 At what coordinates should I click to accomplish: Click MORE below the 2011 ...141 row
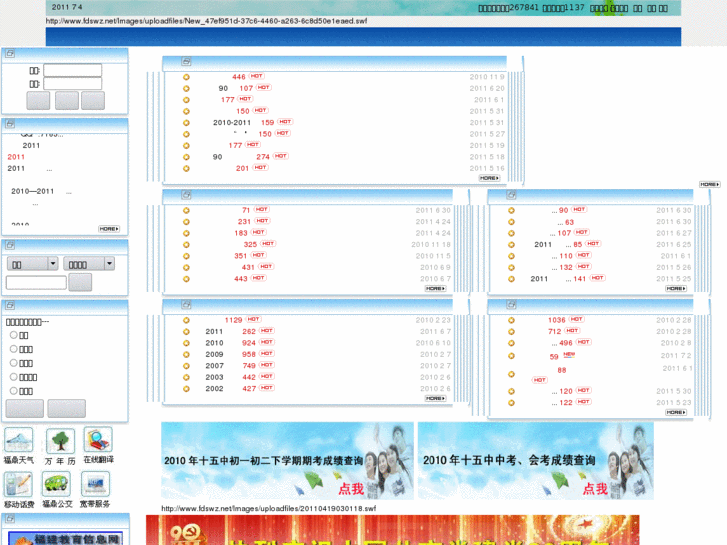676,289
